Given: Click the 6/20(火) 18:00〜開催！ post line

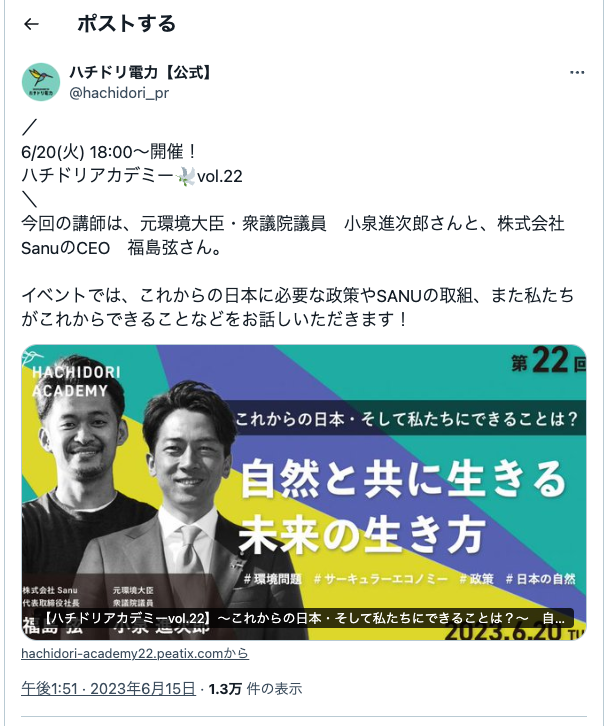Looking at the screenshot, I should pos(109,152).
